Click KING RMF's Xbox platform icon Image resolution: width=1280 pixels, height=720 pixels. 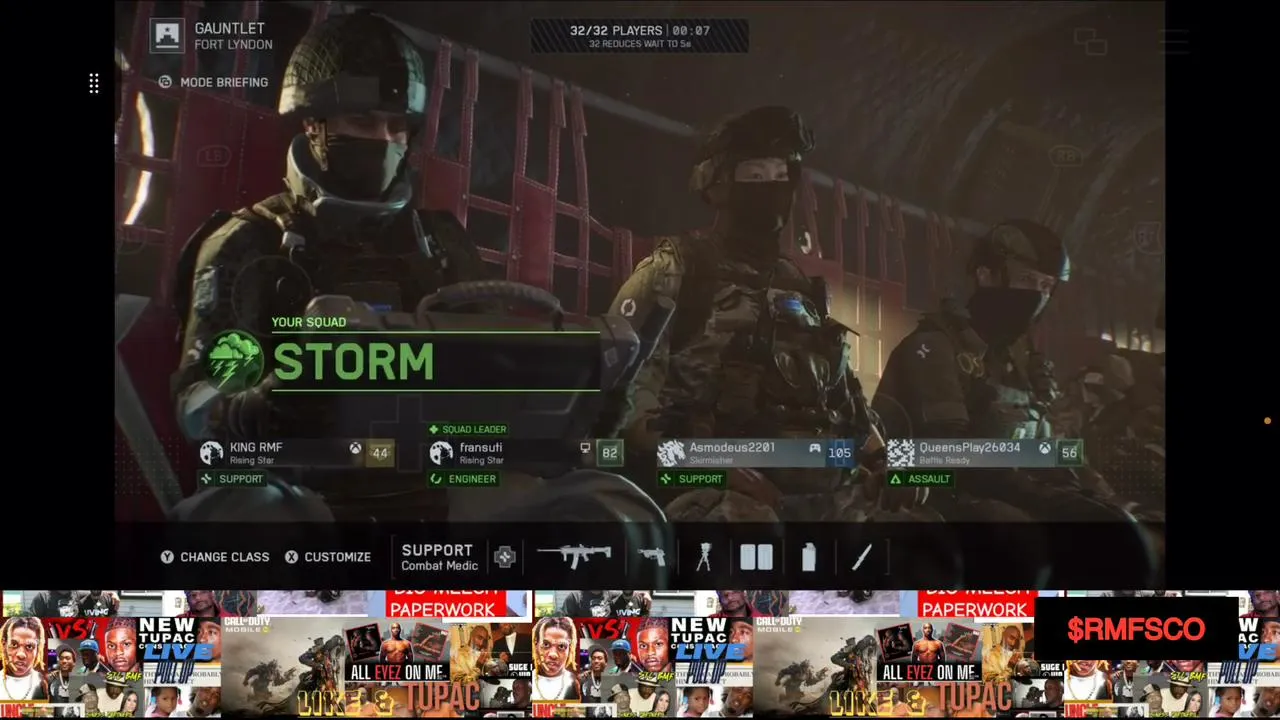point(355,449)
